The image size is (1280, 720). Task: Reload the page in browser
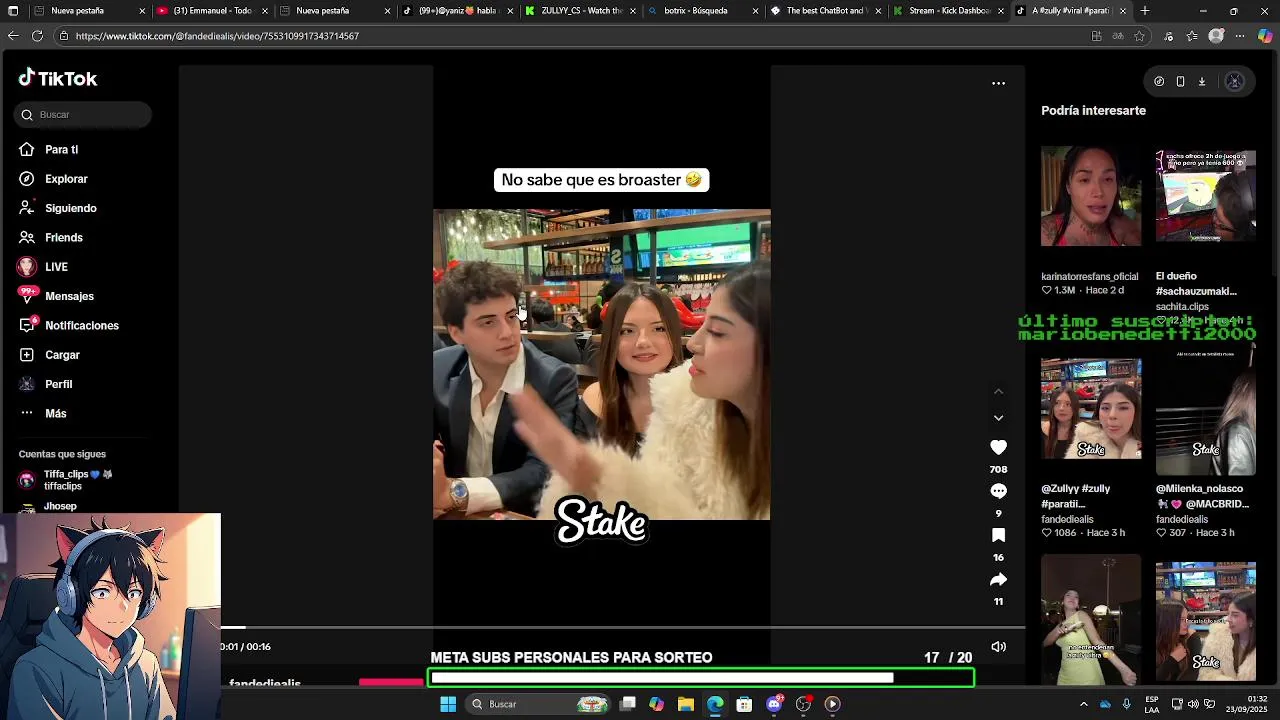point(37,36)
